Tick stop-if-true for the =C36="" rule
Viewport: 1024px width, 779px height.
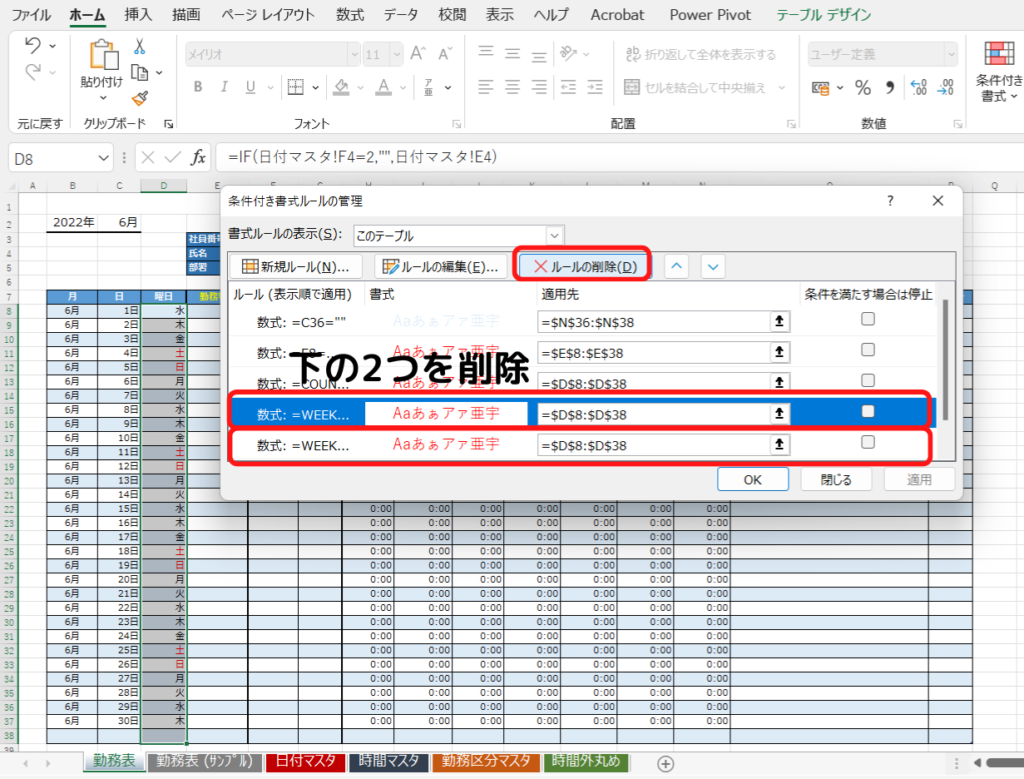[x=868, y=319]
